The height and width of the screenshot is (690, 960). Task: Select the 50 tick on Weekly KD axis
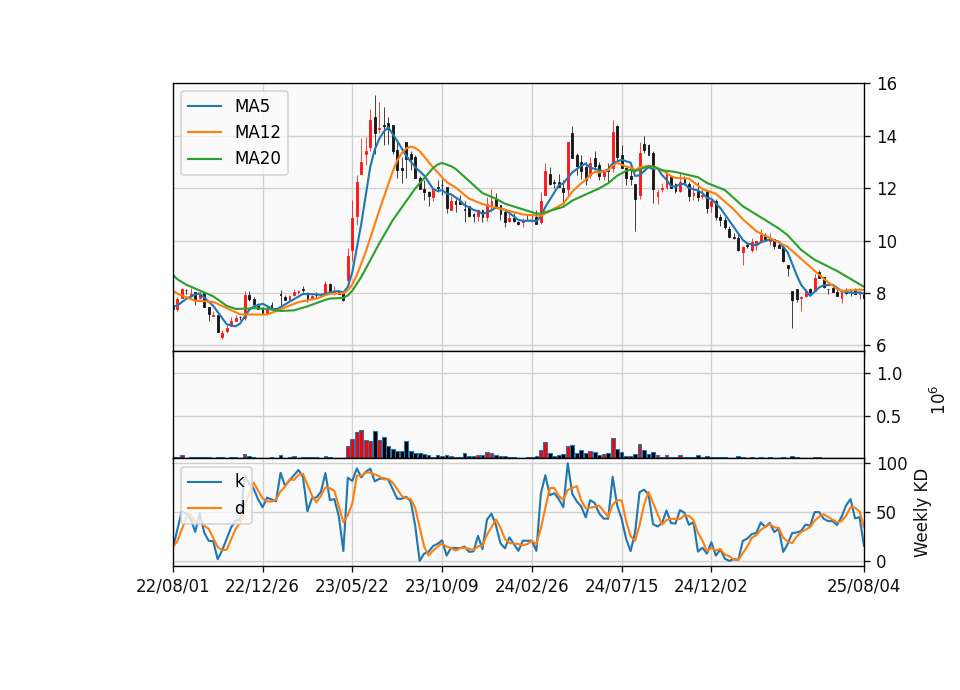[887, 513]
